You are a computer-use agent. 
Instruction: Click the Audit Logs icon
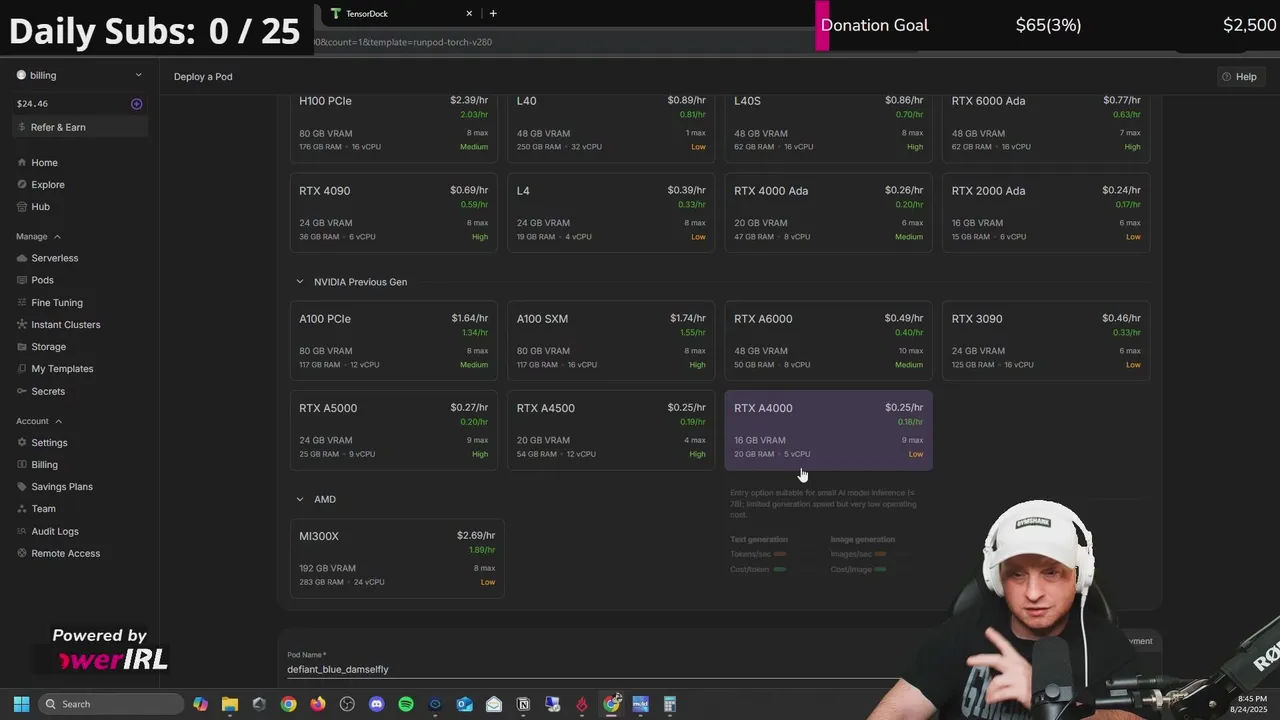[x=21, y=531]
